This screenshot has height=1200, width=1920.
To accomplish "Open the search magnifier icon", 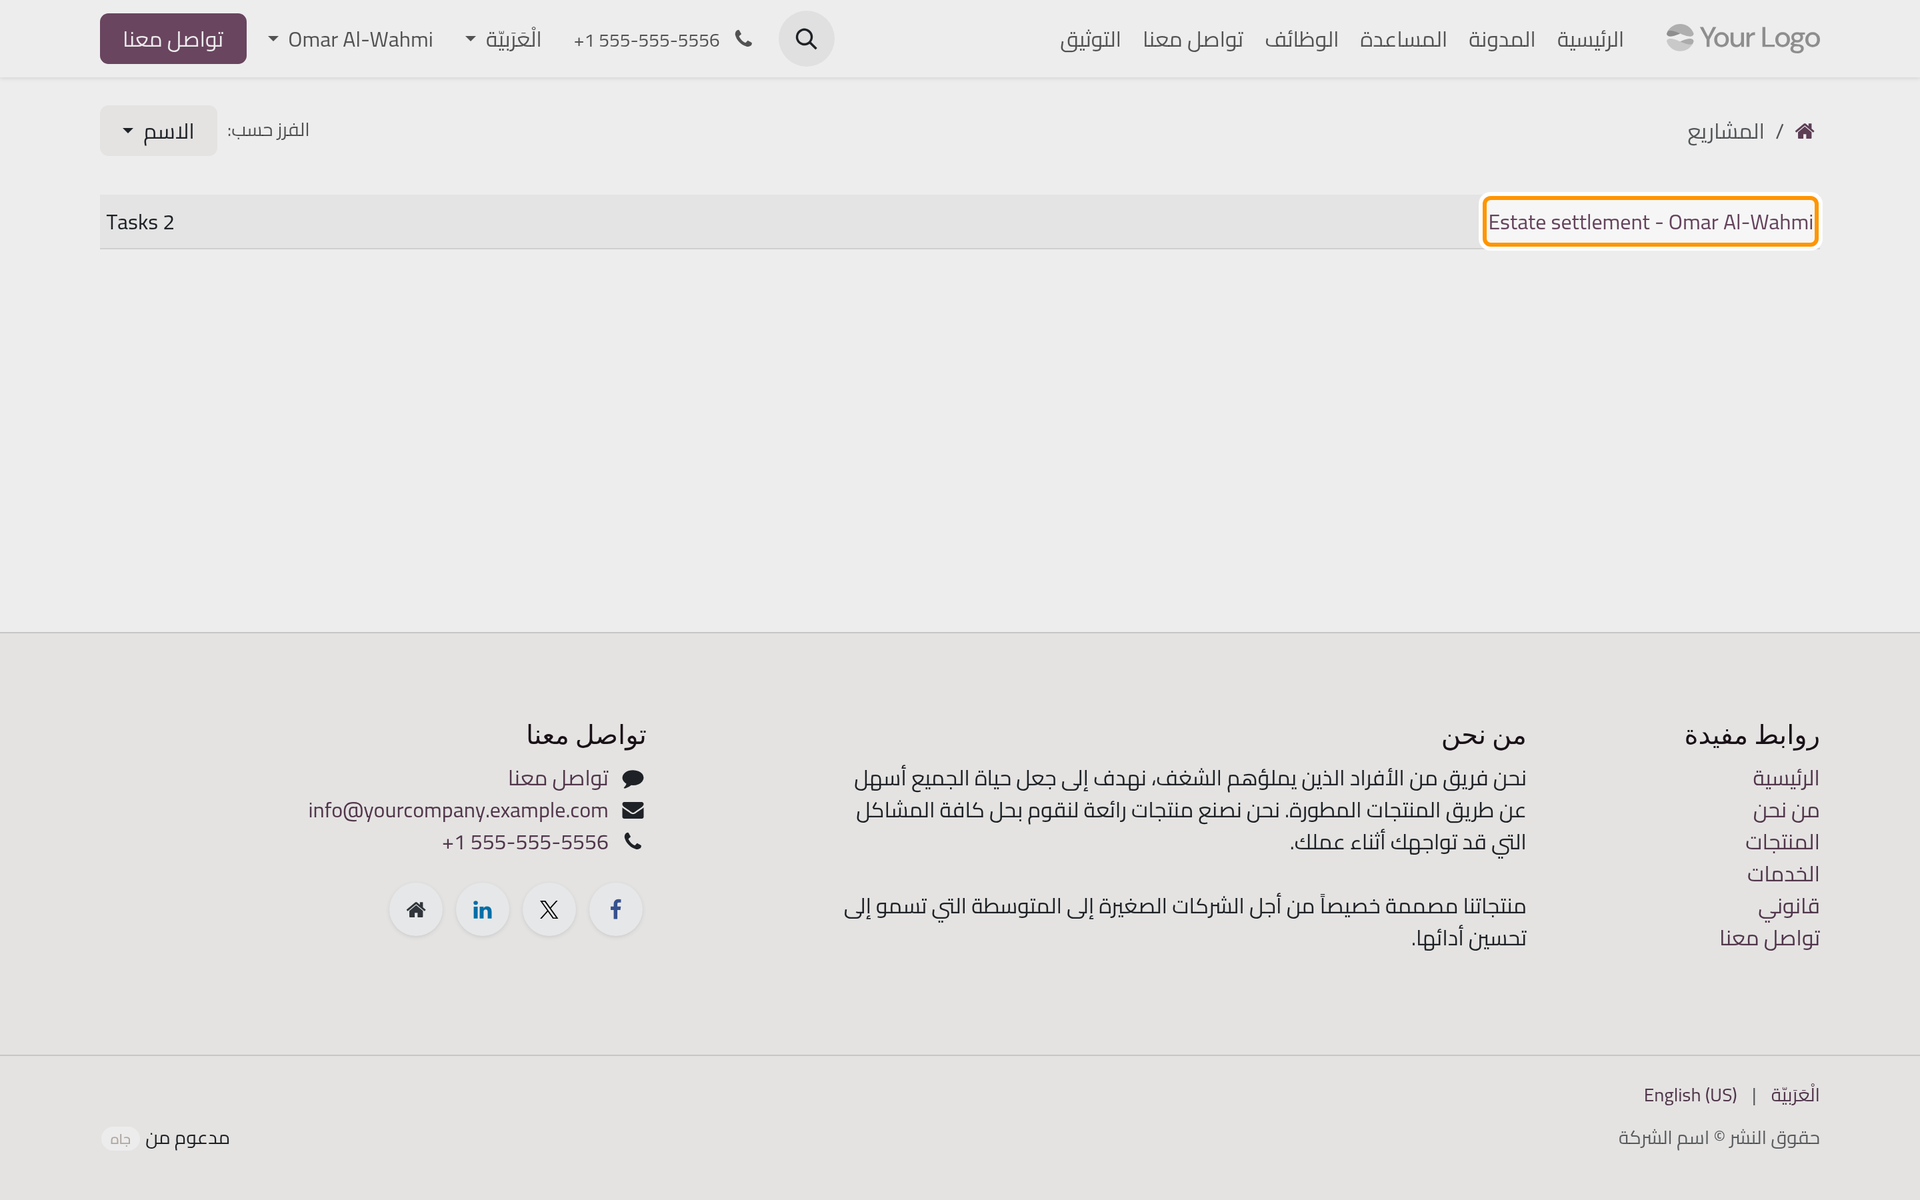I will (x=806, y=39).
